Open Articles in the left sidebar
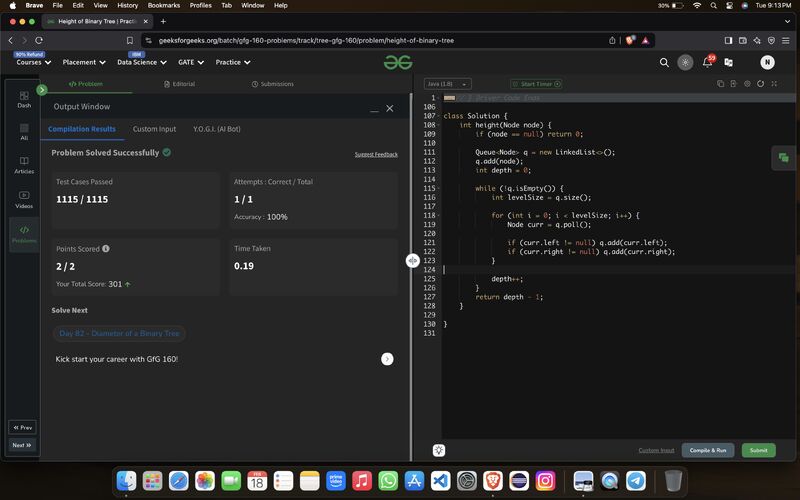 pos(24,165)
